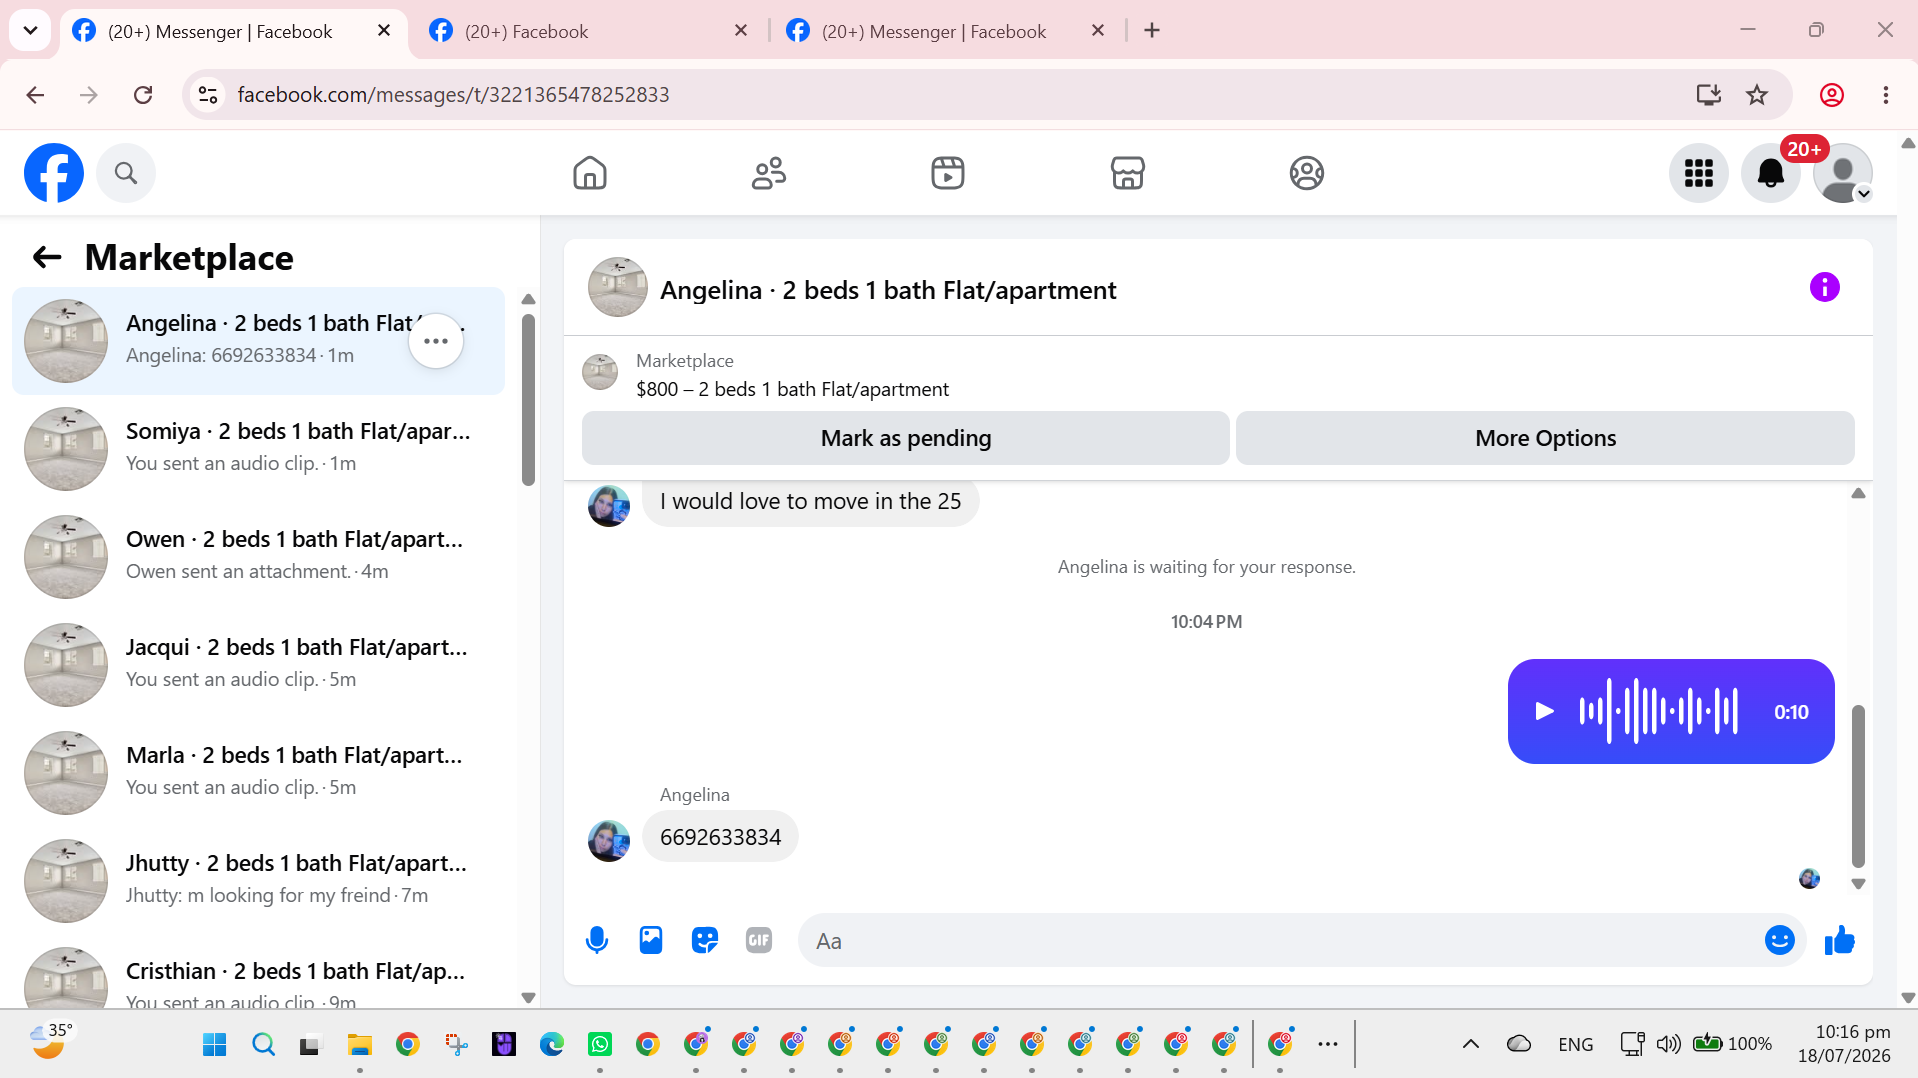Click Angelina's avatar next to phone number
1918x1078 pixels.
point(609,841)
